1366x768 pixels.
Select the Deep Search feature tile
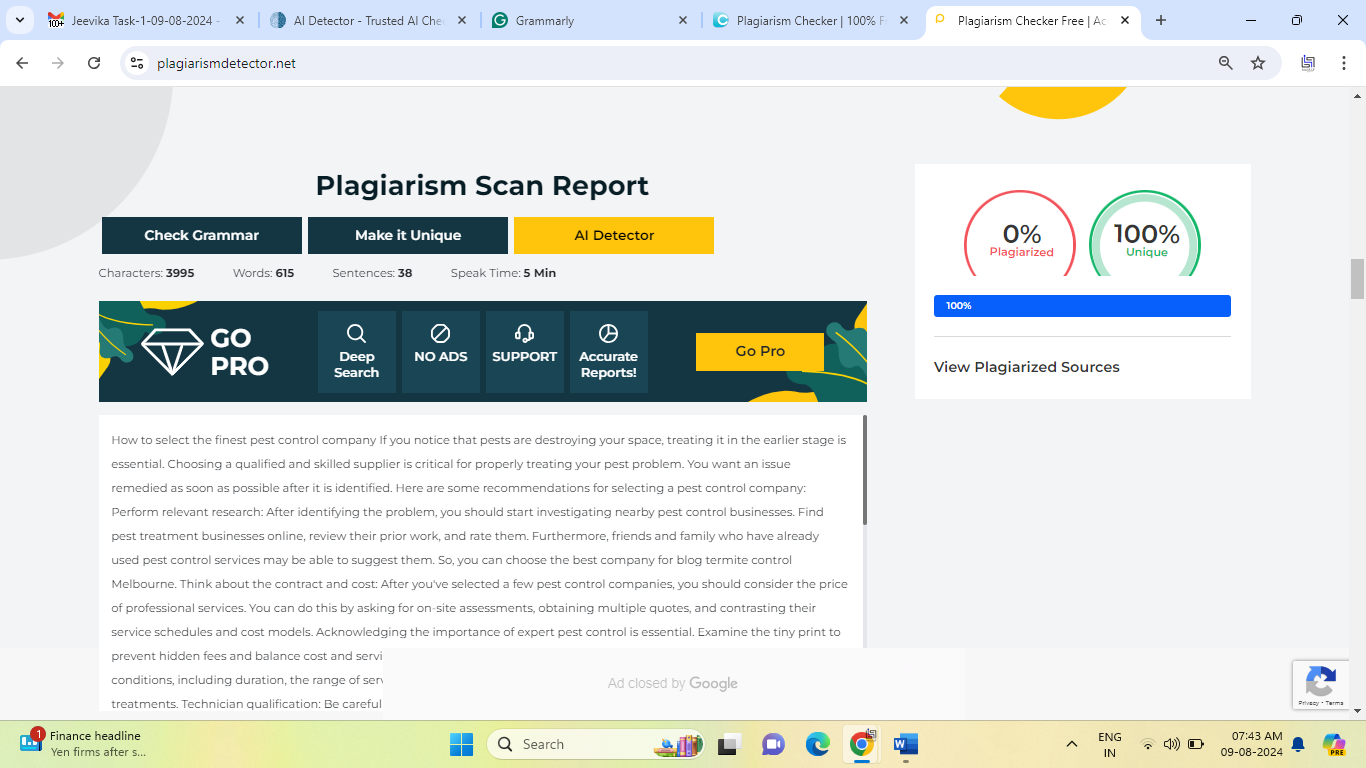click(357, 352)
